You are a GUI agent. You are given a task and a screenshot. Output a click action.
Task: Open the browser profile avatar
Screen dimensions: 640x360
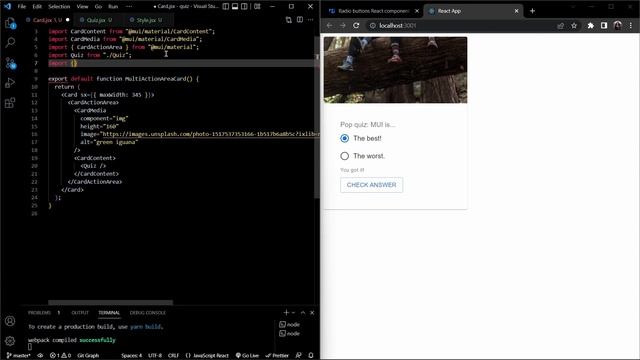pyautogui.click(x=618, y=25)
